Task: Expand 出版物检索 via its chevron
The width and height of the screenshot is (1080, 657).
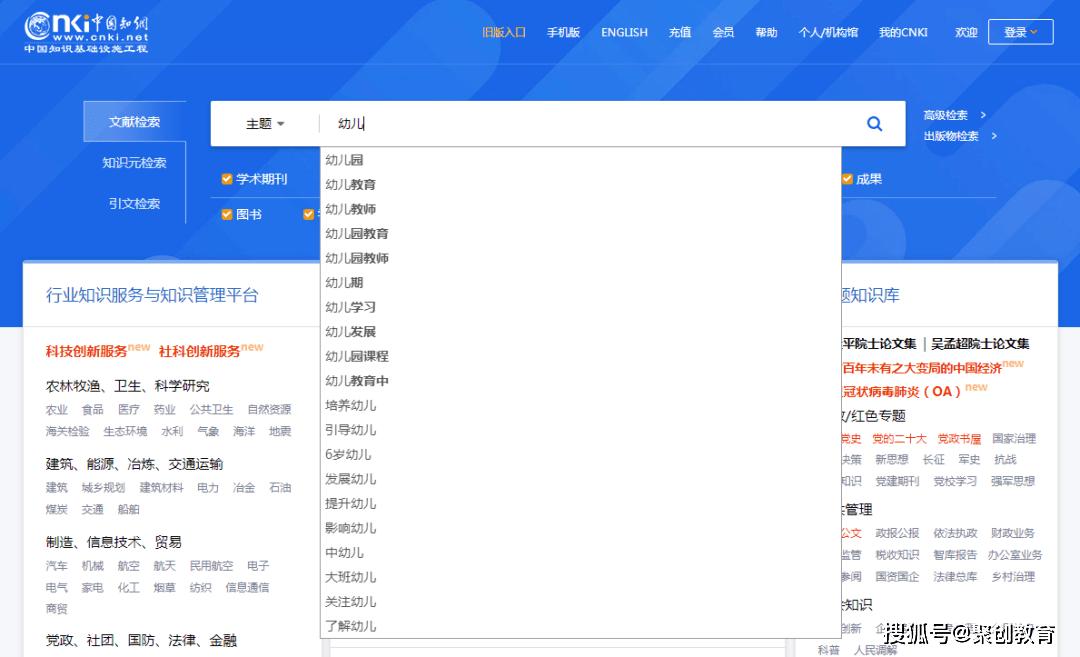Action: [994, 136]
